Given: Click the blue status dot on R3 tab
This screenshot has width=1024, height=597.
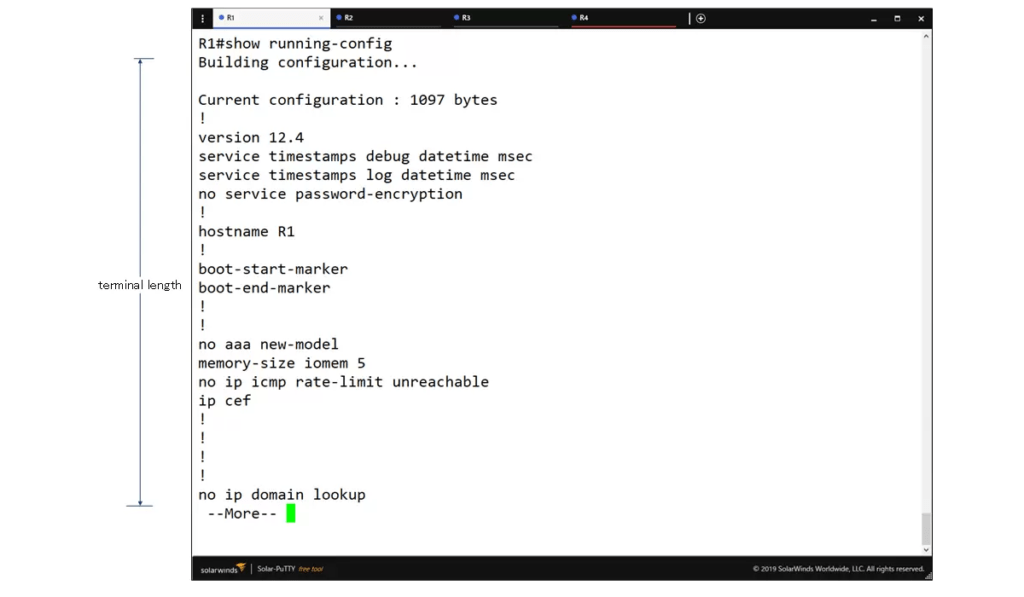Looking at the screenshot, I should click(x=454, y=17).
